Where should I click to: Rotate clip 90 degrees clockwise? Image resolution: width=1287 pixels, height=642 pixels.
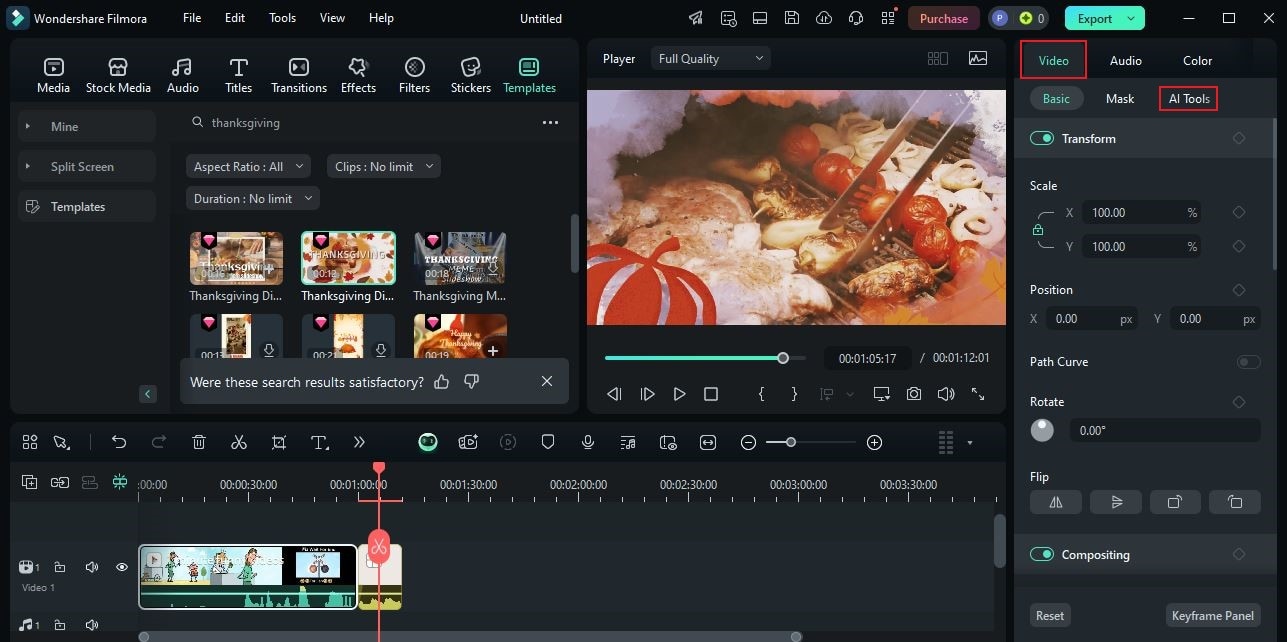click(1175, 502)
